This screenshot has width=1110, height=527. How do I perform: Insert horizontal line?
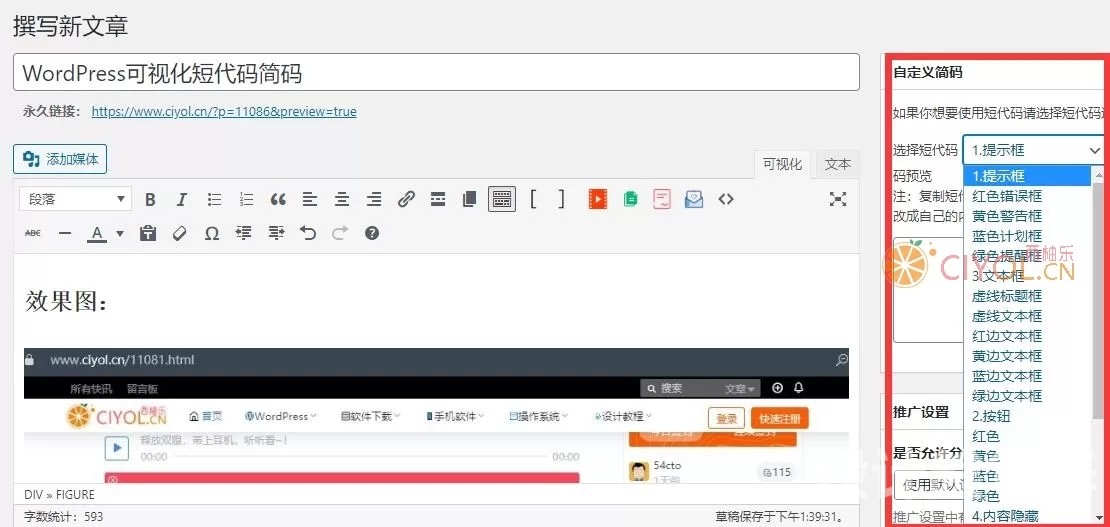coord(65,233)
